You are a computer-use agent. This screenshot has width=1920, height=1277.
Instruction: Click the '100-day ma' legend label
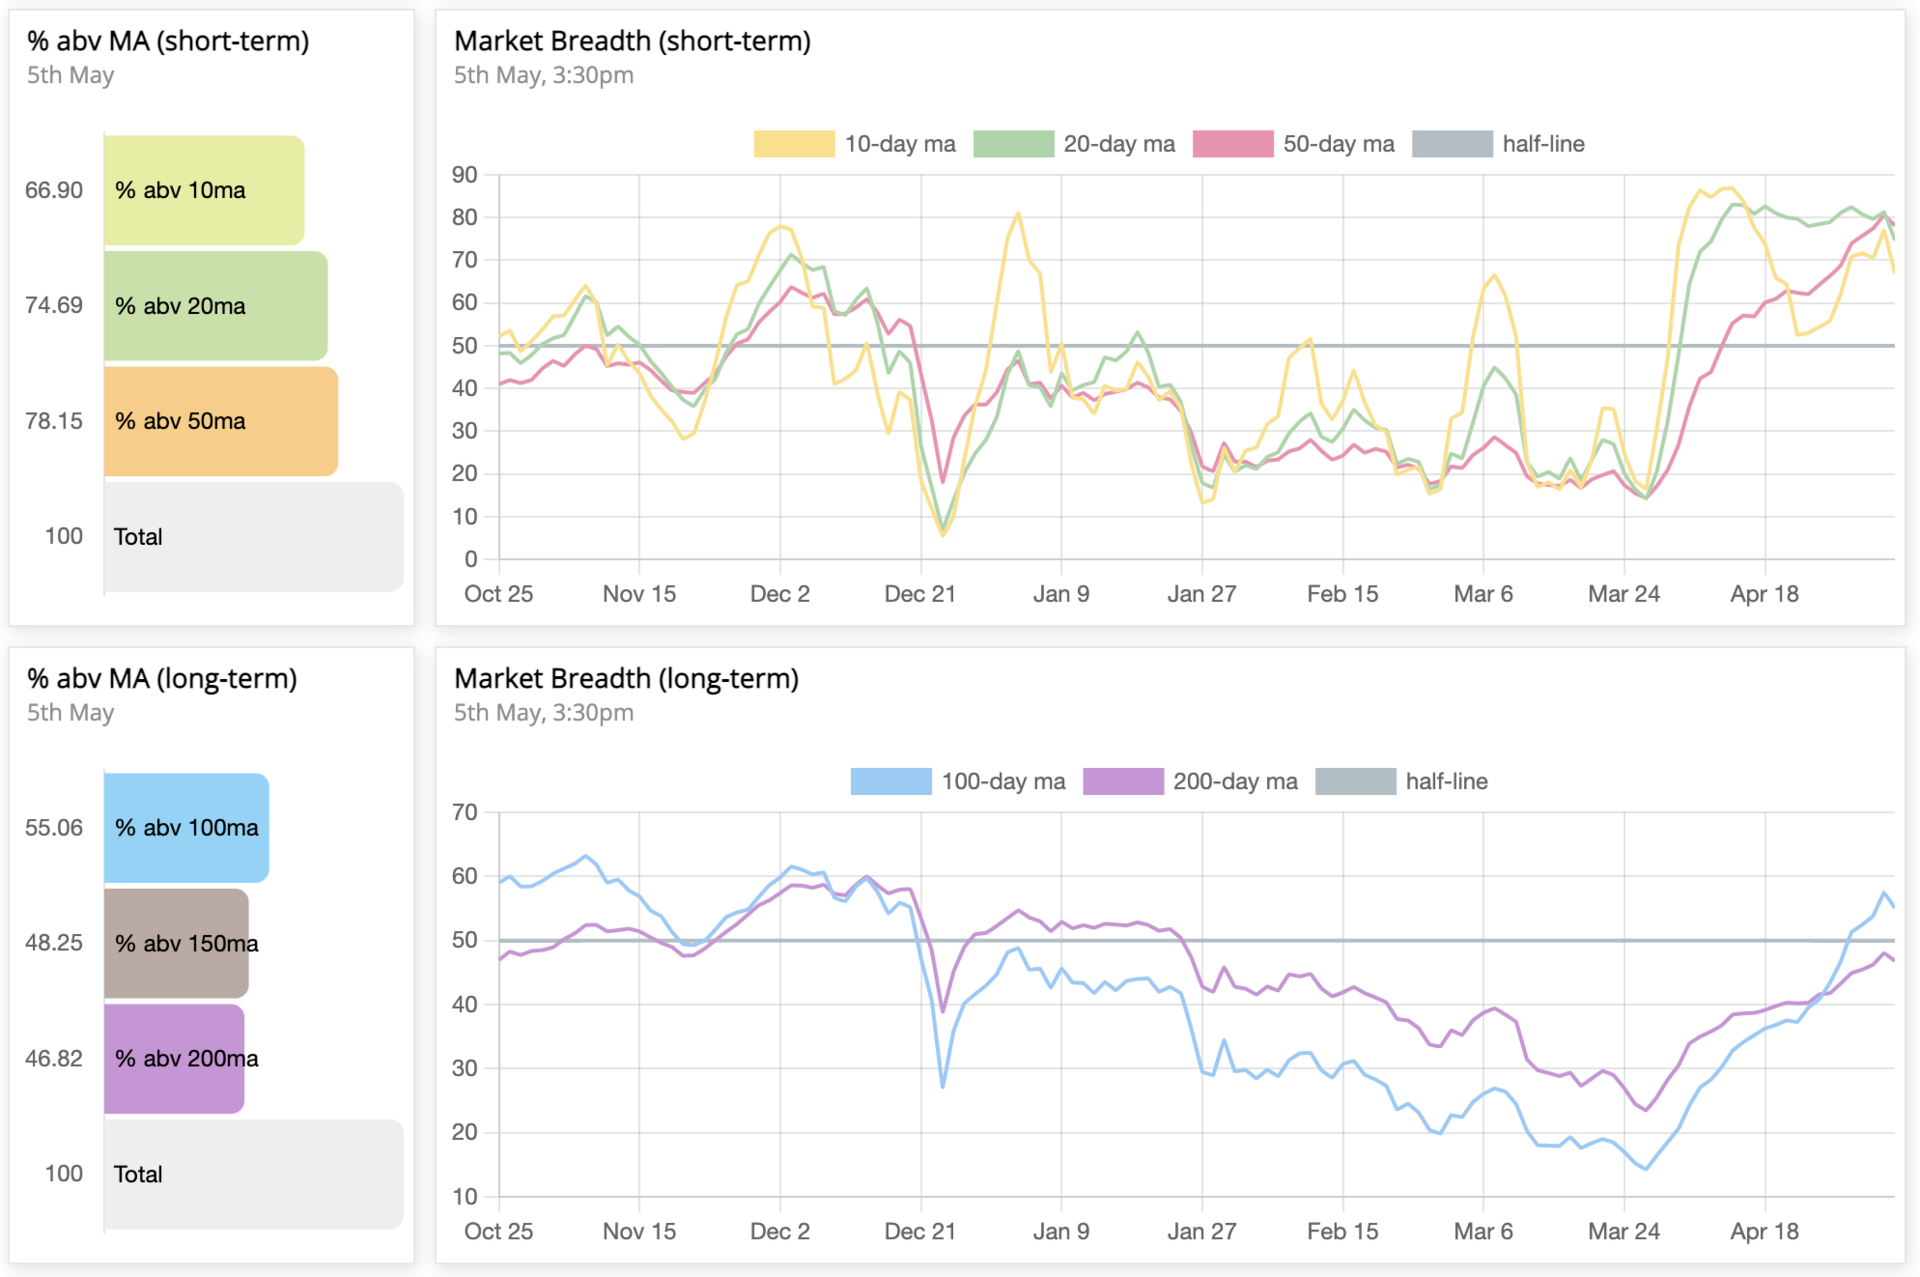[1003, 781]
